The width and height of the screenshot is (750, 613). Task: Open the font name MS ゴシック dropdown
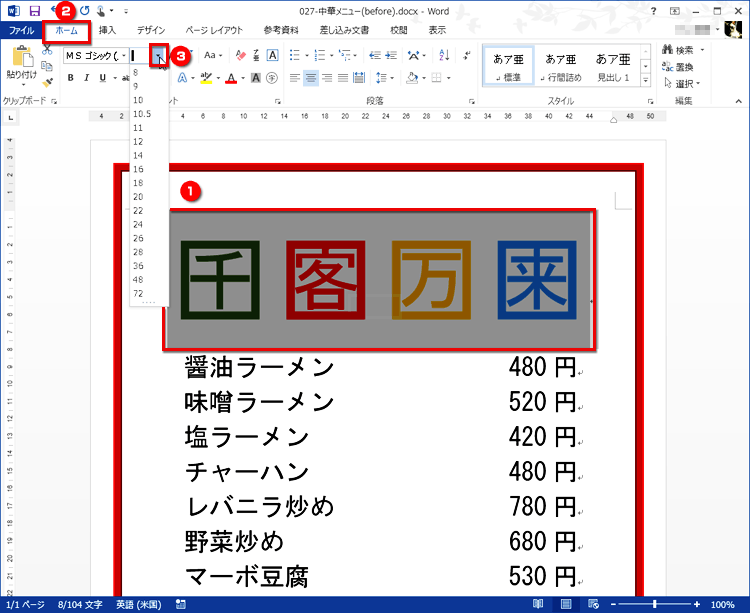(x=124, y=55)
